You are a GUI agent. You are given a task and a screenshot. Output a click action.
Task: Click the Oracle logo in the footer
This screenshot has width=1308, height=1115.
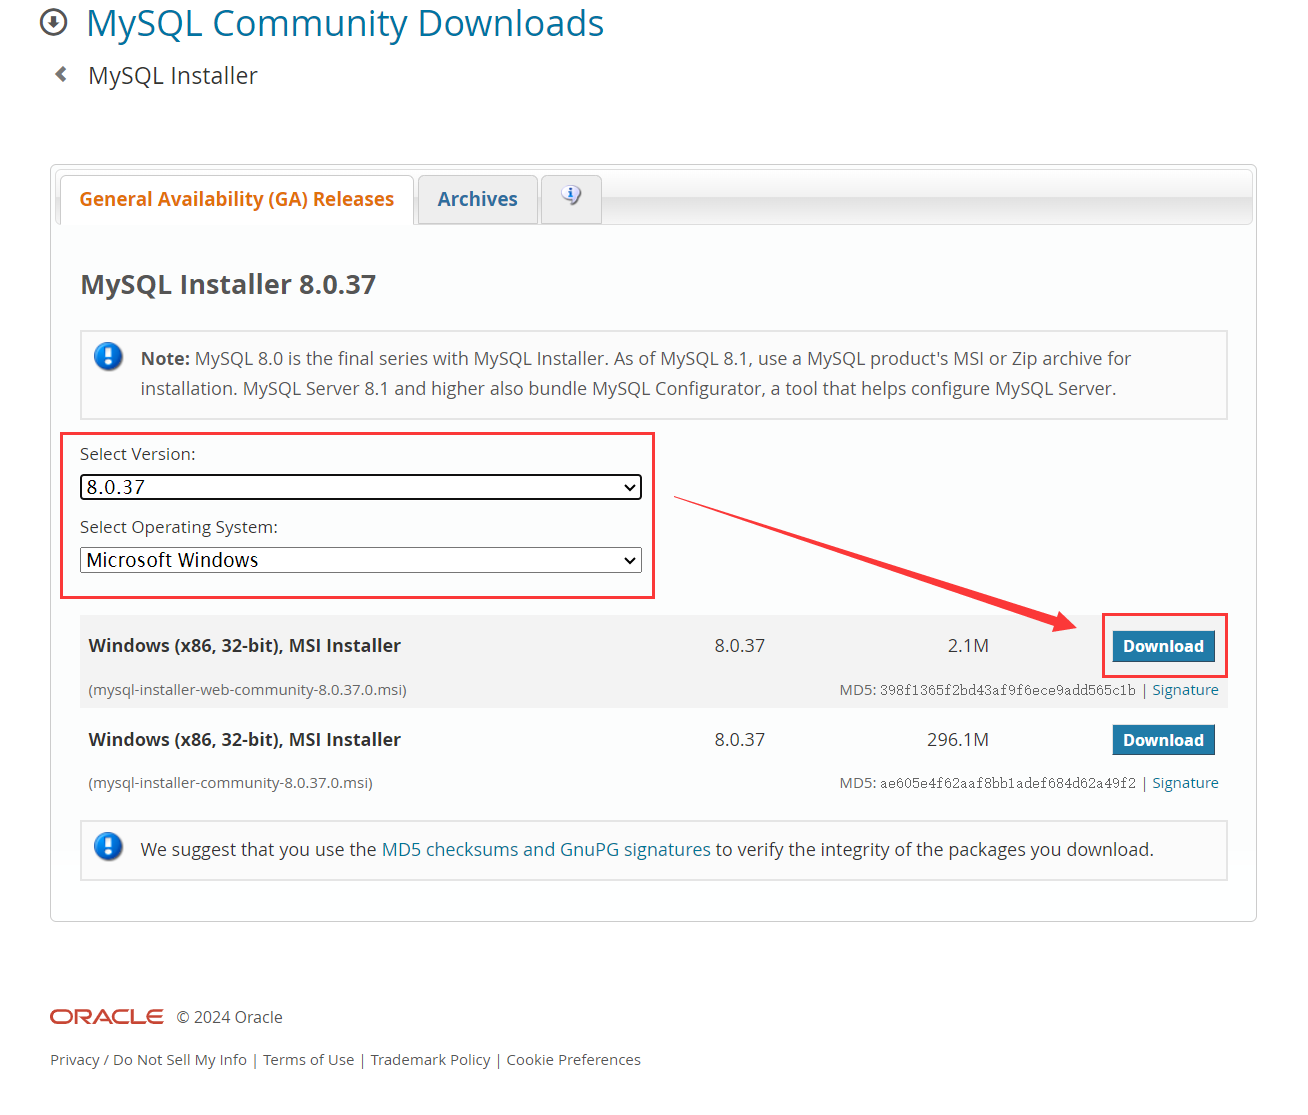(x=107, y=1016)
